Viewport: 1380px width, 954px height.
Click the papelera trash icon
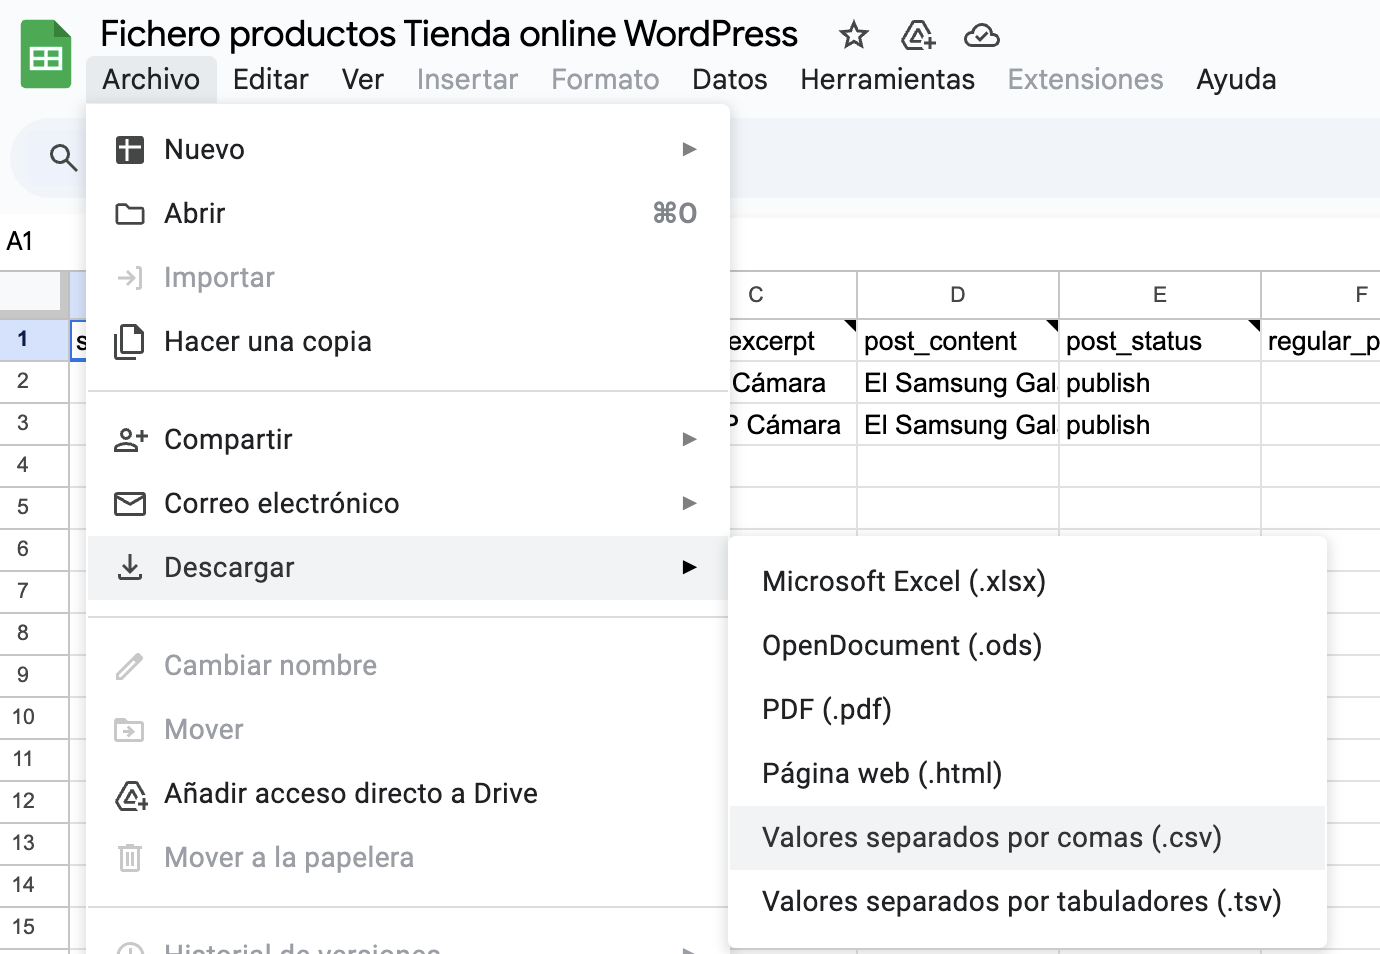coord(130,858)
